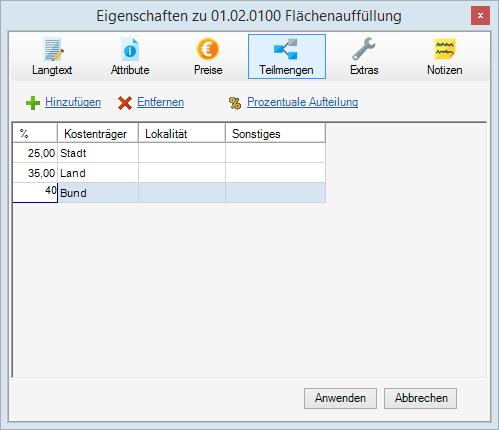This screenshot has height=430, width=499.
Task: Click the red X remove icon
Action: coord(125,103)
